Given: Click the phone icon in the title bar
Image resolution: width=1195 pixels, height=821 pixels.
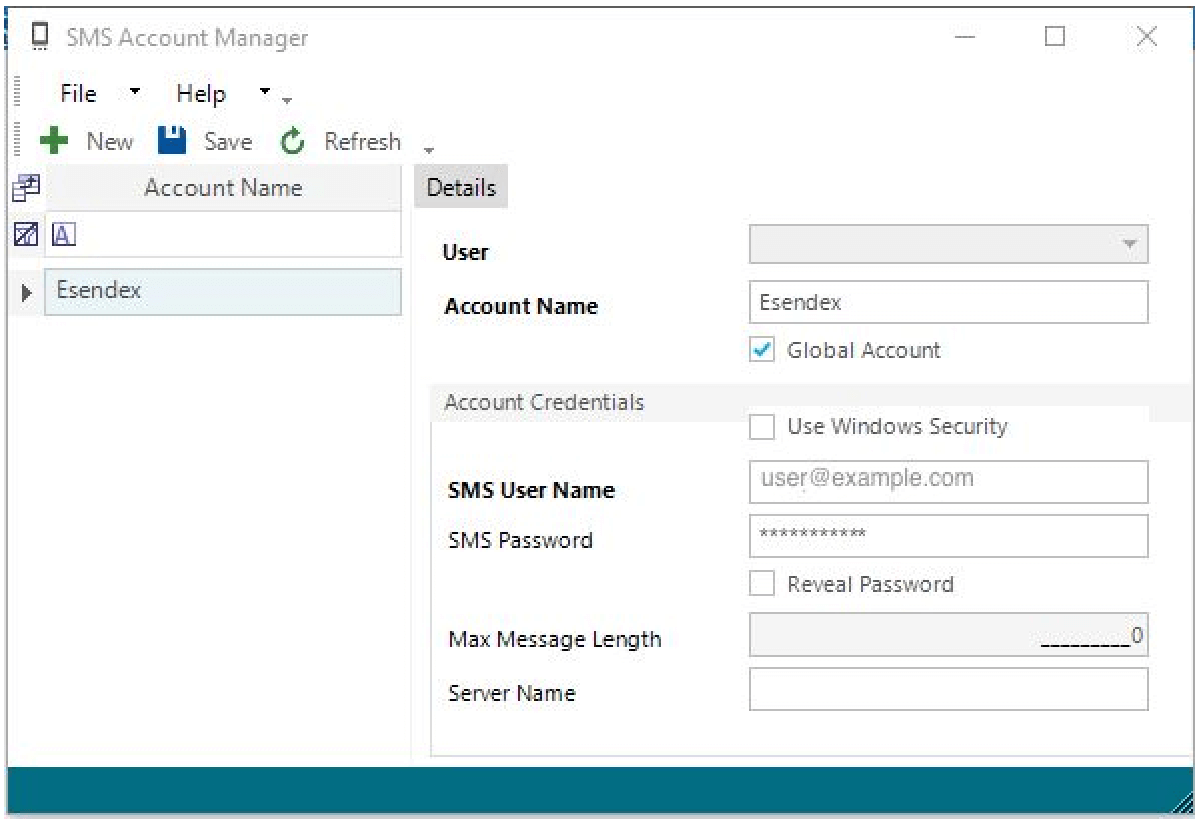Looking at the screenshot, I should click(40, 36).
